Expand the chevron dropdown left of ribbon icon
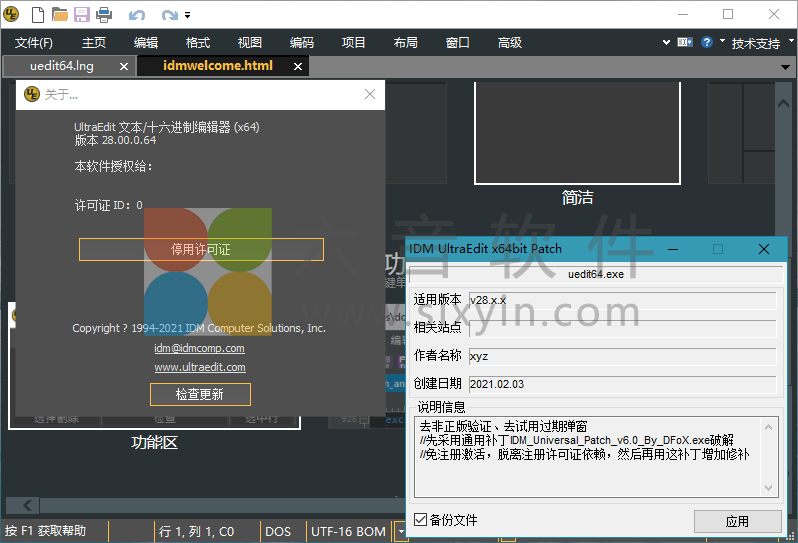The height and width of the screenshot is (543, 798). pyautogui.click(x=666, y=42)
